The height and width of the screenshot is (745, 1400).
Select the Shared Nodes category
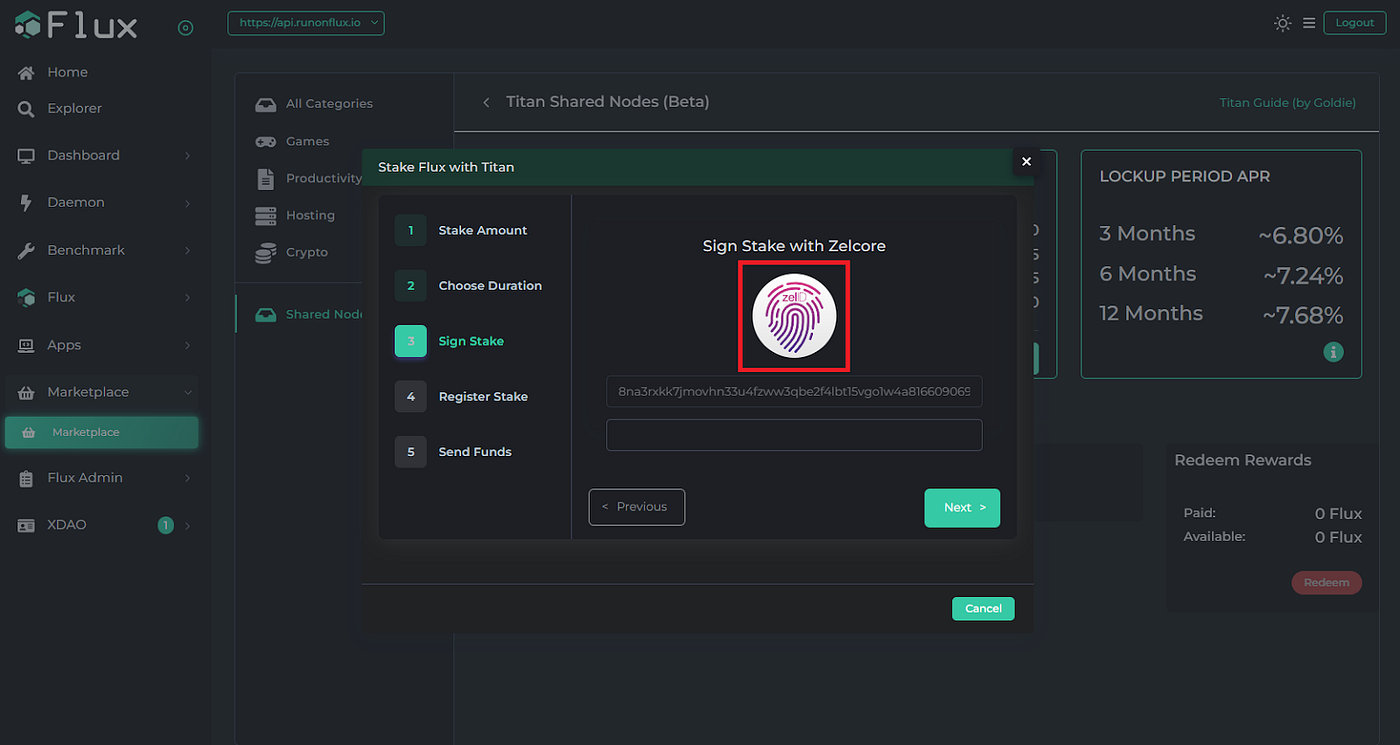[300, 314]
